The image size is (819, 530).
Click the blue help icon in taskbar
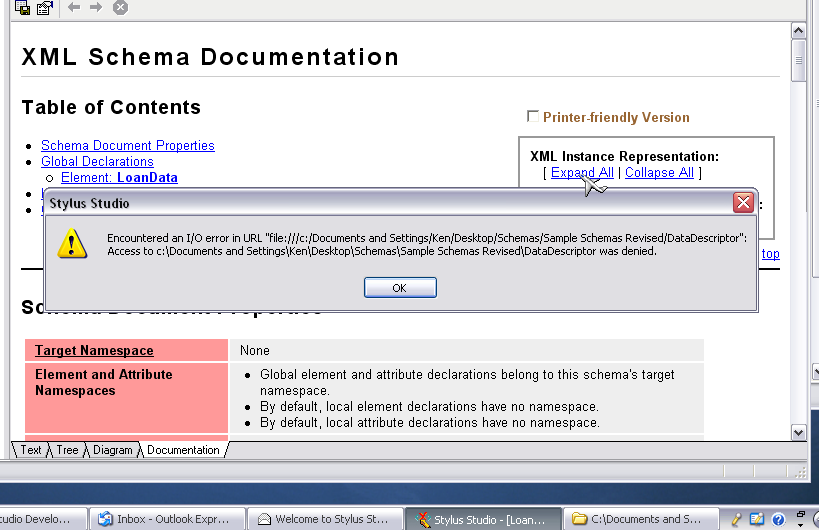point(778,519)
